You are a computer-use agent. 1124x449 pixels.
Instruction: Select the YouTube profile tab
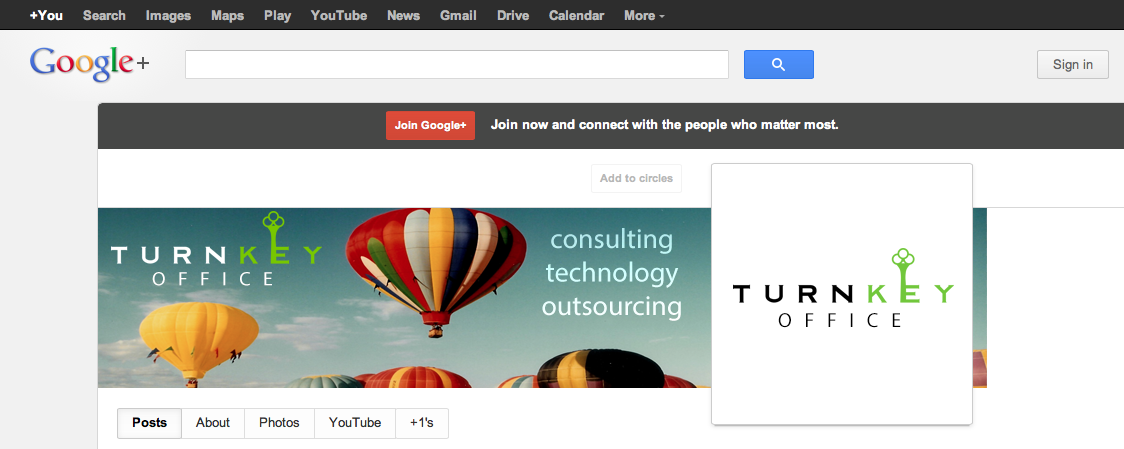355,423
